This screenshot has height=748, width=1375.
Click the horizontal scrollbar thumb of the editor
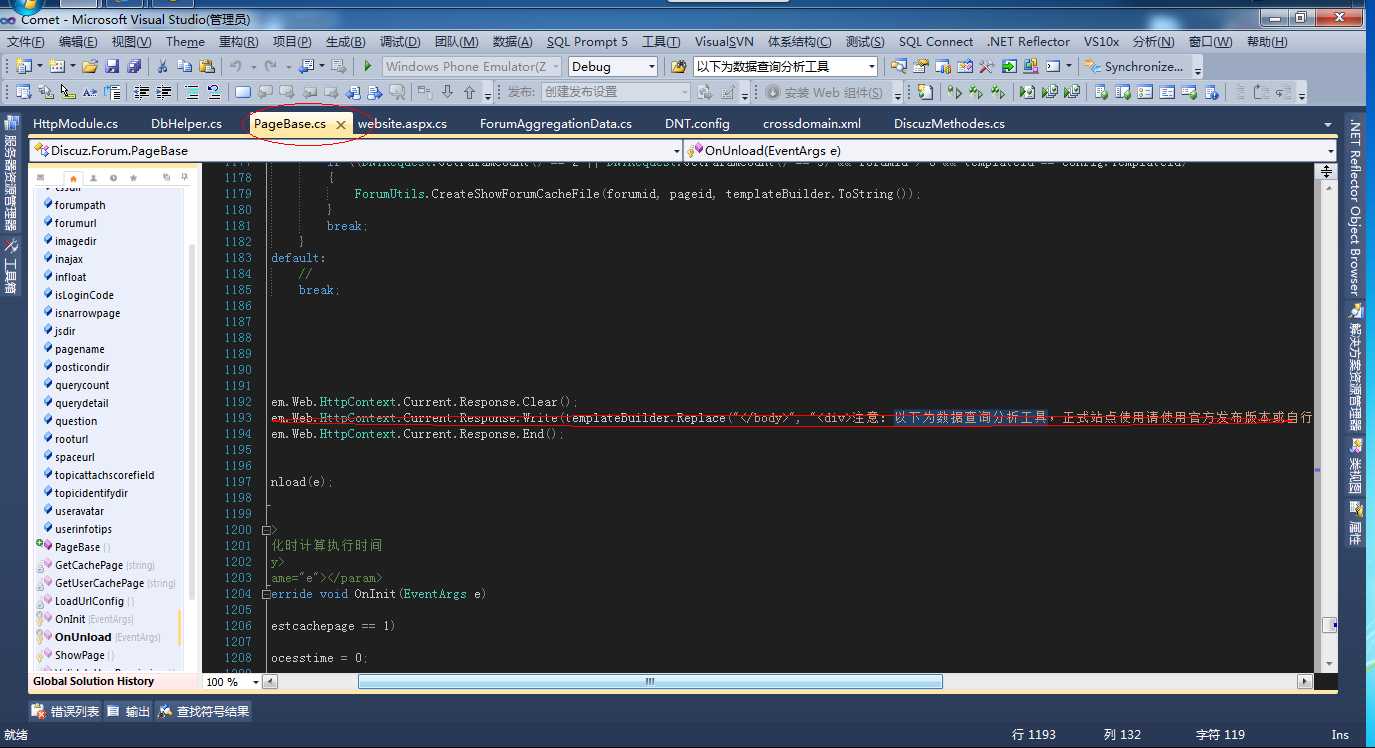[x=650, y=682]
